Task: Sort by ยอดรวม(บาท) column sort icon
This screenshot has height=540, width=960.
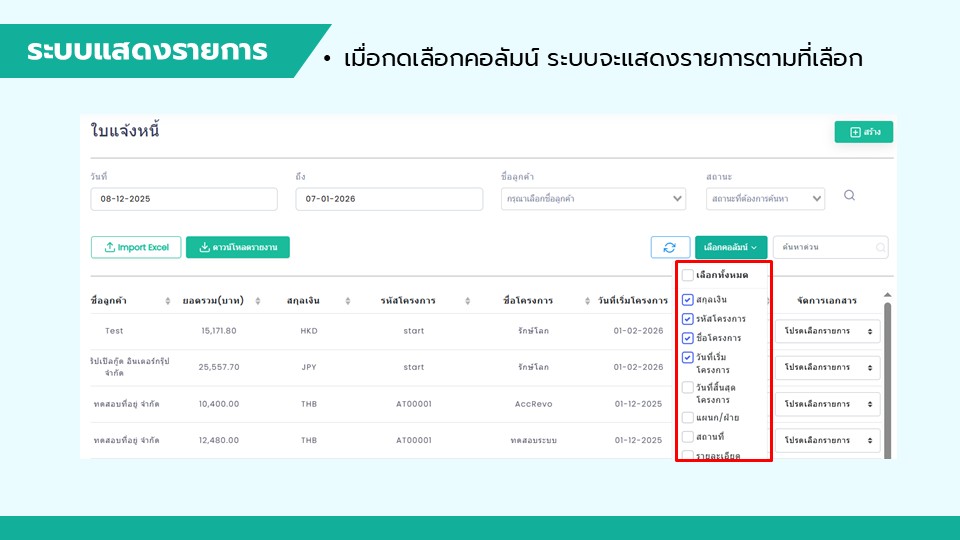Action: point(258,301)
